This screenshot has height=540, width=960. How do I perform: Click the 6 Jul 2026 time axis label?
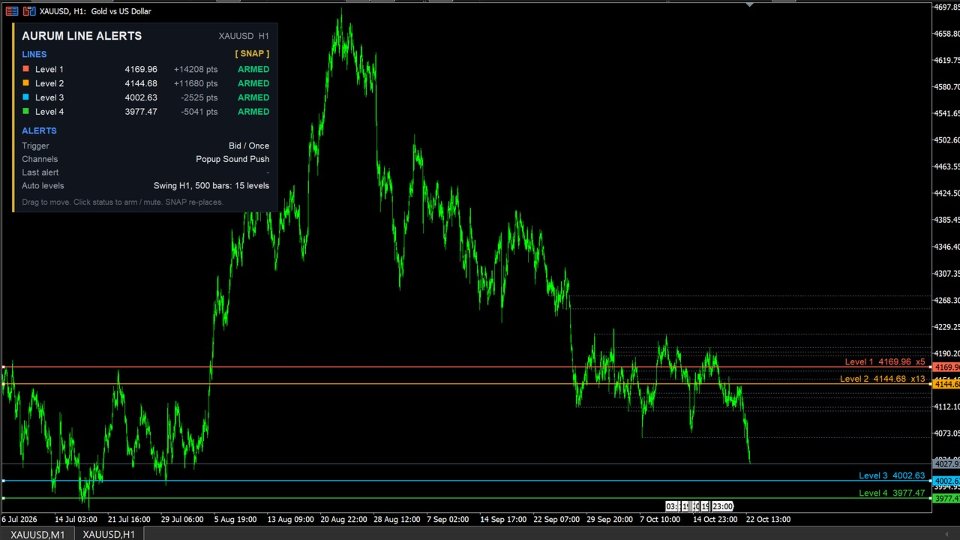click(x=20, y=519)
